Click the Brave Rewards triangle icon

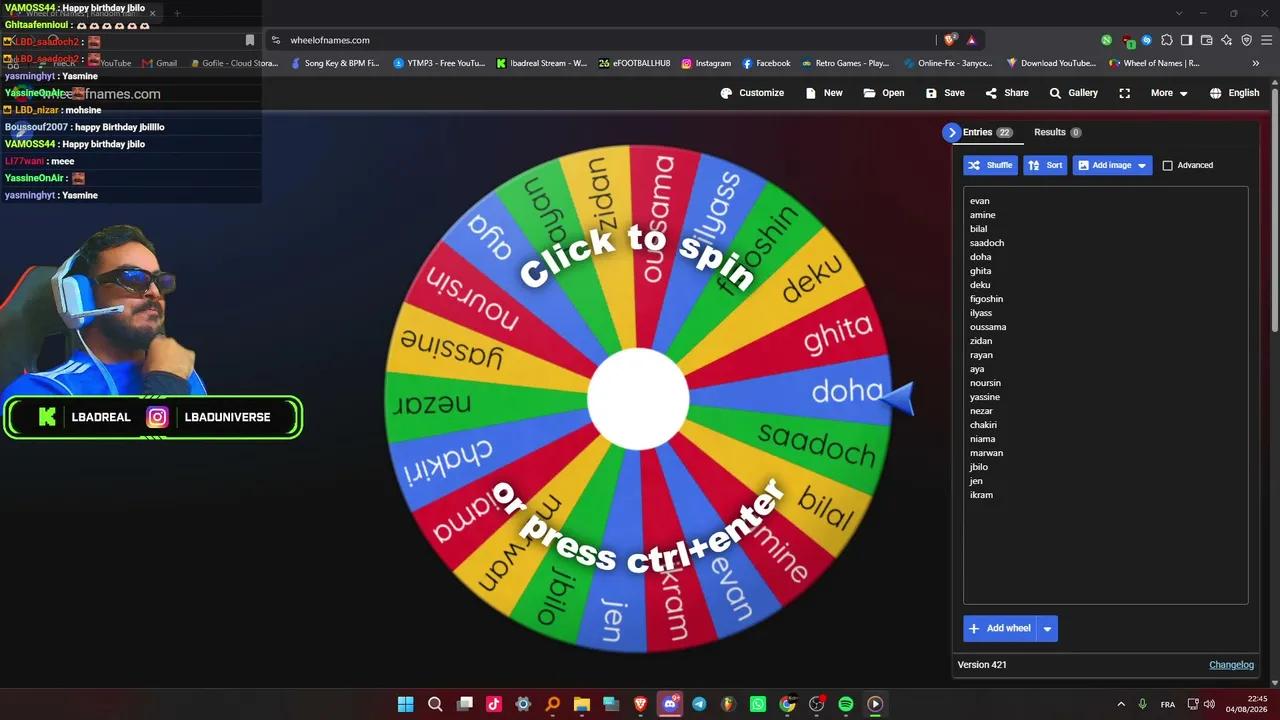(971, 40)
